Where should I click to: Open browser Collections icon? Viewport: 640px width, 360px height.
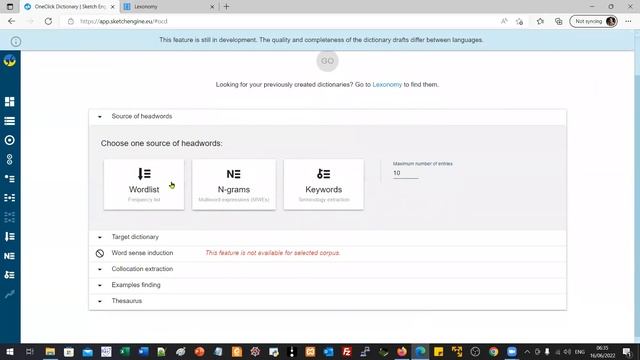[x=558, y=21]
